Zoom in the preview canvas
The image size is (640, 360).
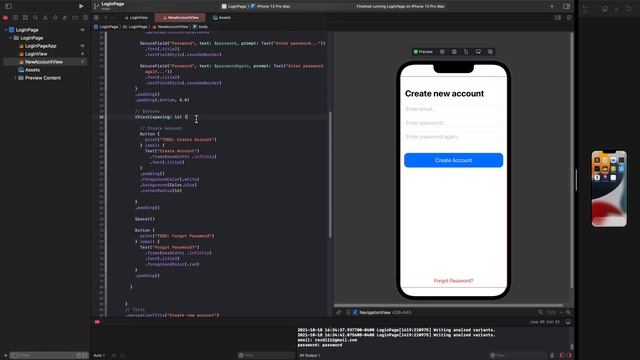[x=568, y=312]
